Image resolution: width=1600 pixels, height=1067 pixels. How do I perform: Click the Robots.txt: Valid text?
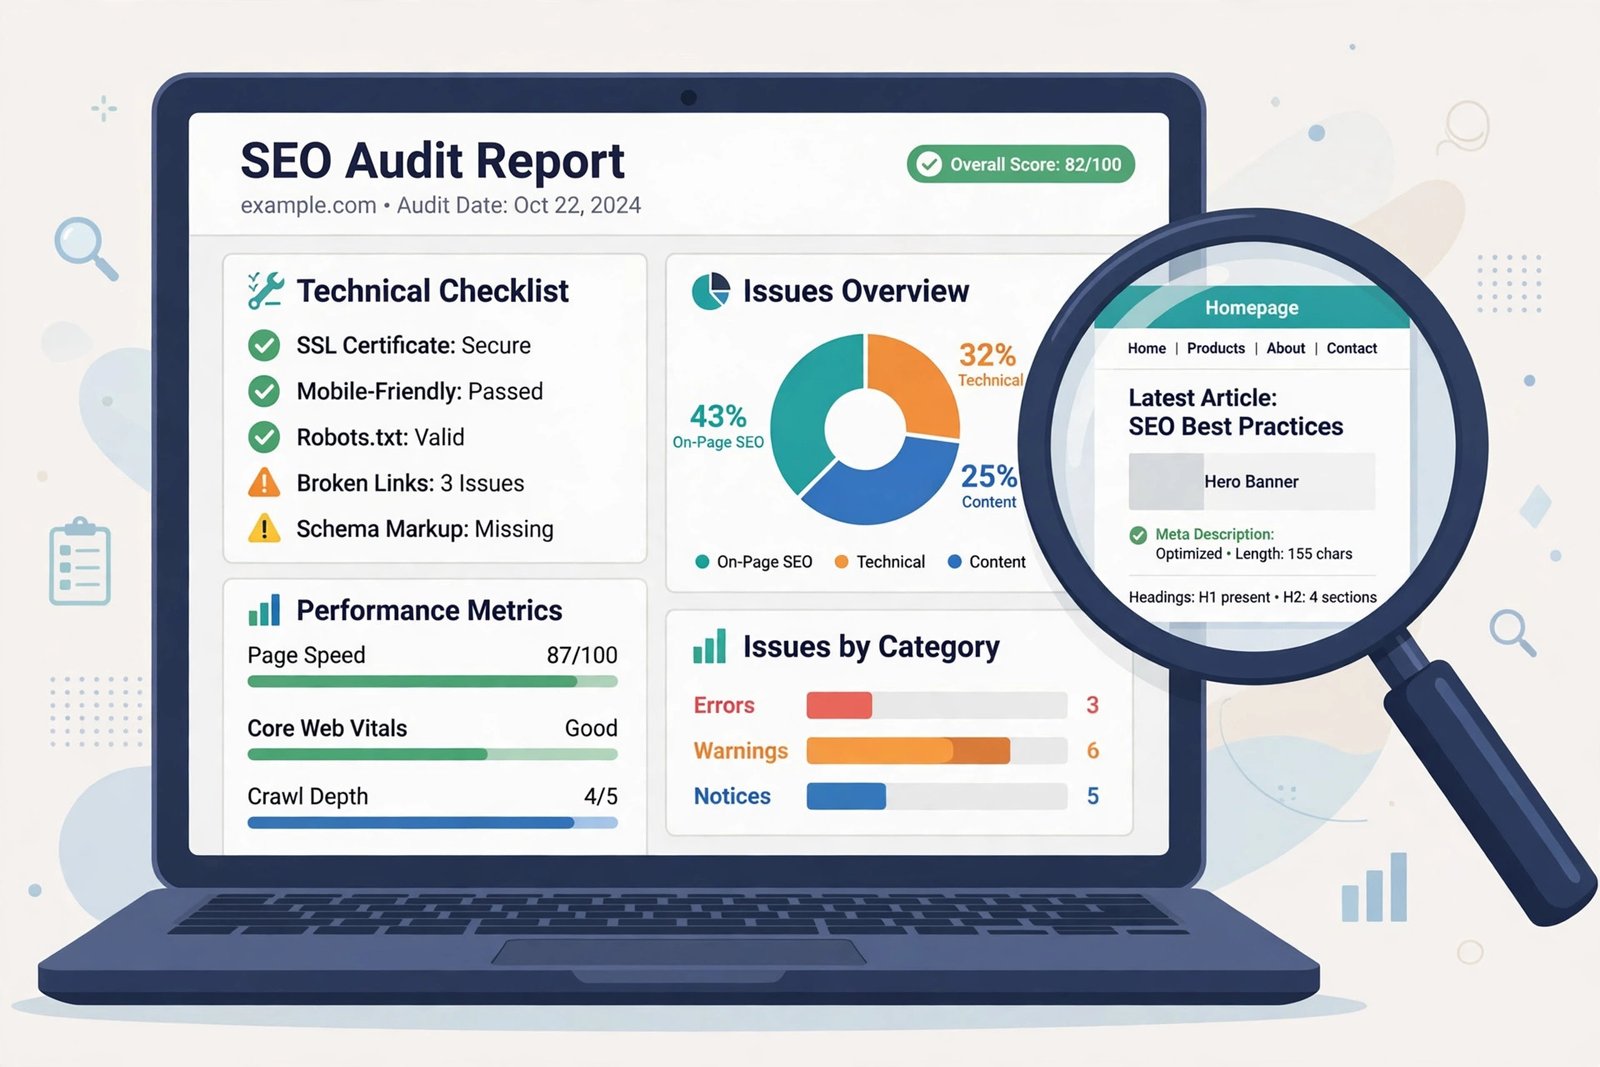tap(380, 437)
